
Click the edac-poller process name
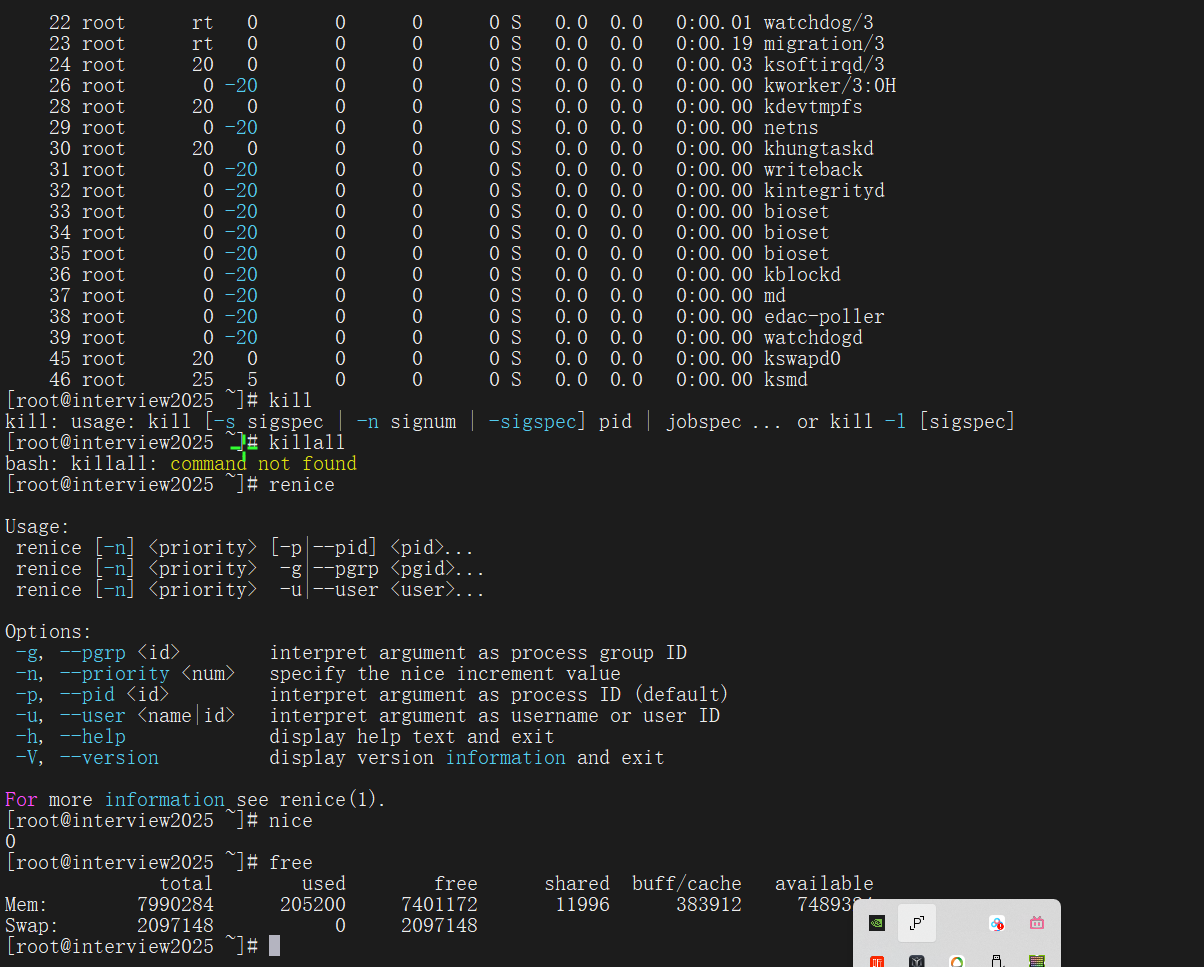(x=824, y=316)
